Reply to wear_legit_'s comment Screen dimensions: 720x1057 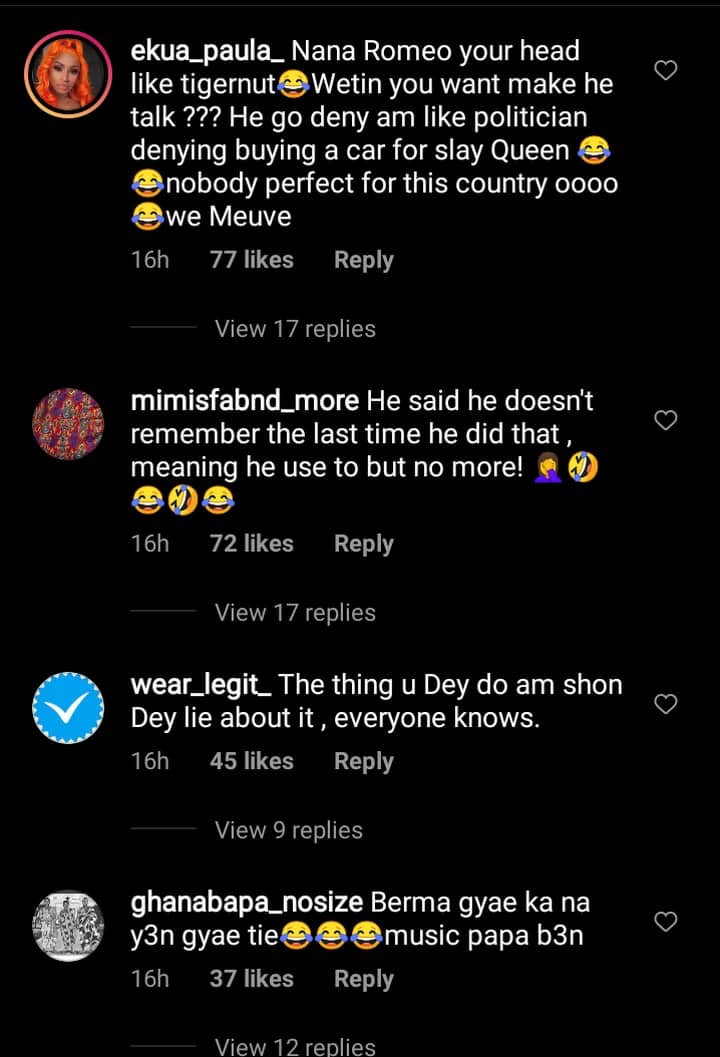point(363,761)
